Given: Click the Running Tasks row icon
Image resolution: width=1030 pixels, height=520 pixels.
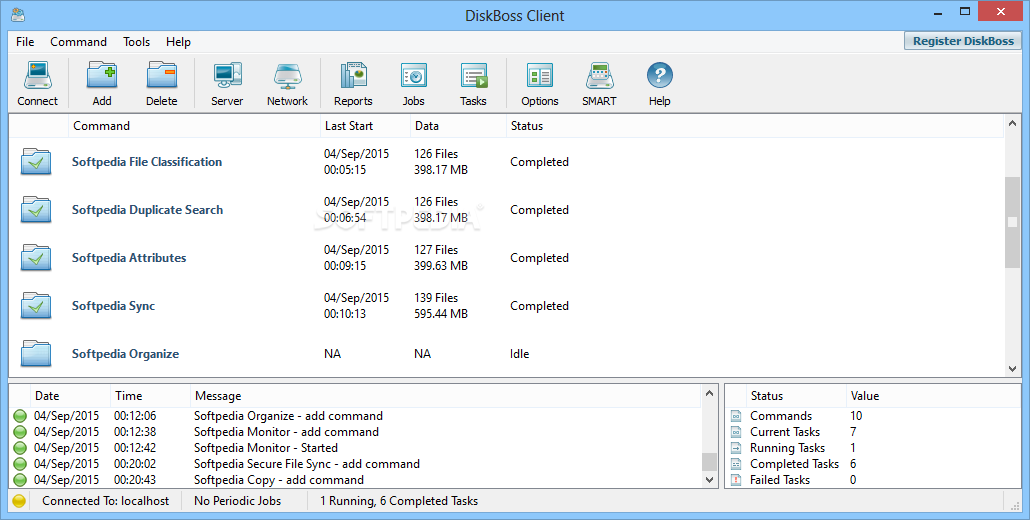Looking at the screenshot, I should (x=736, y=448).
